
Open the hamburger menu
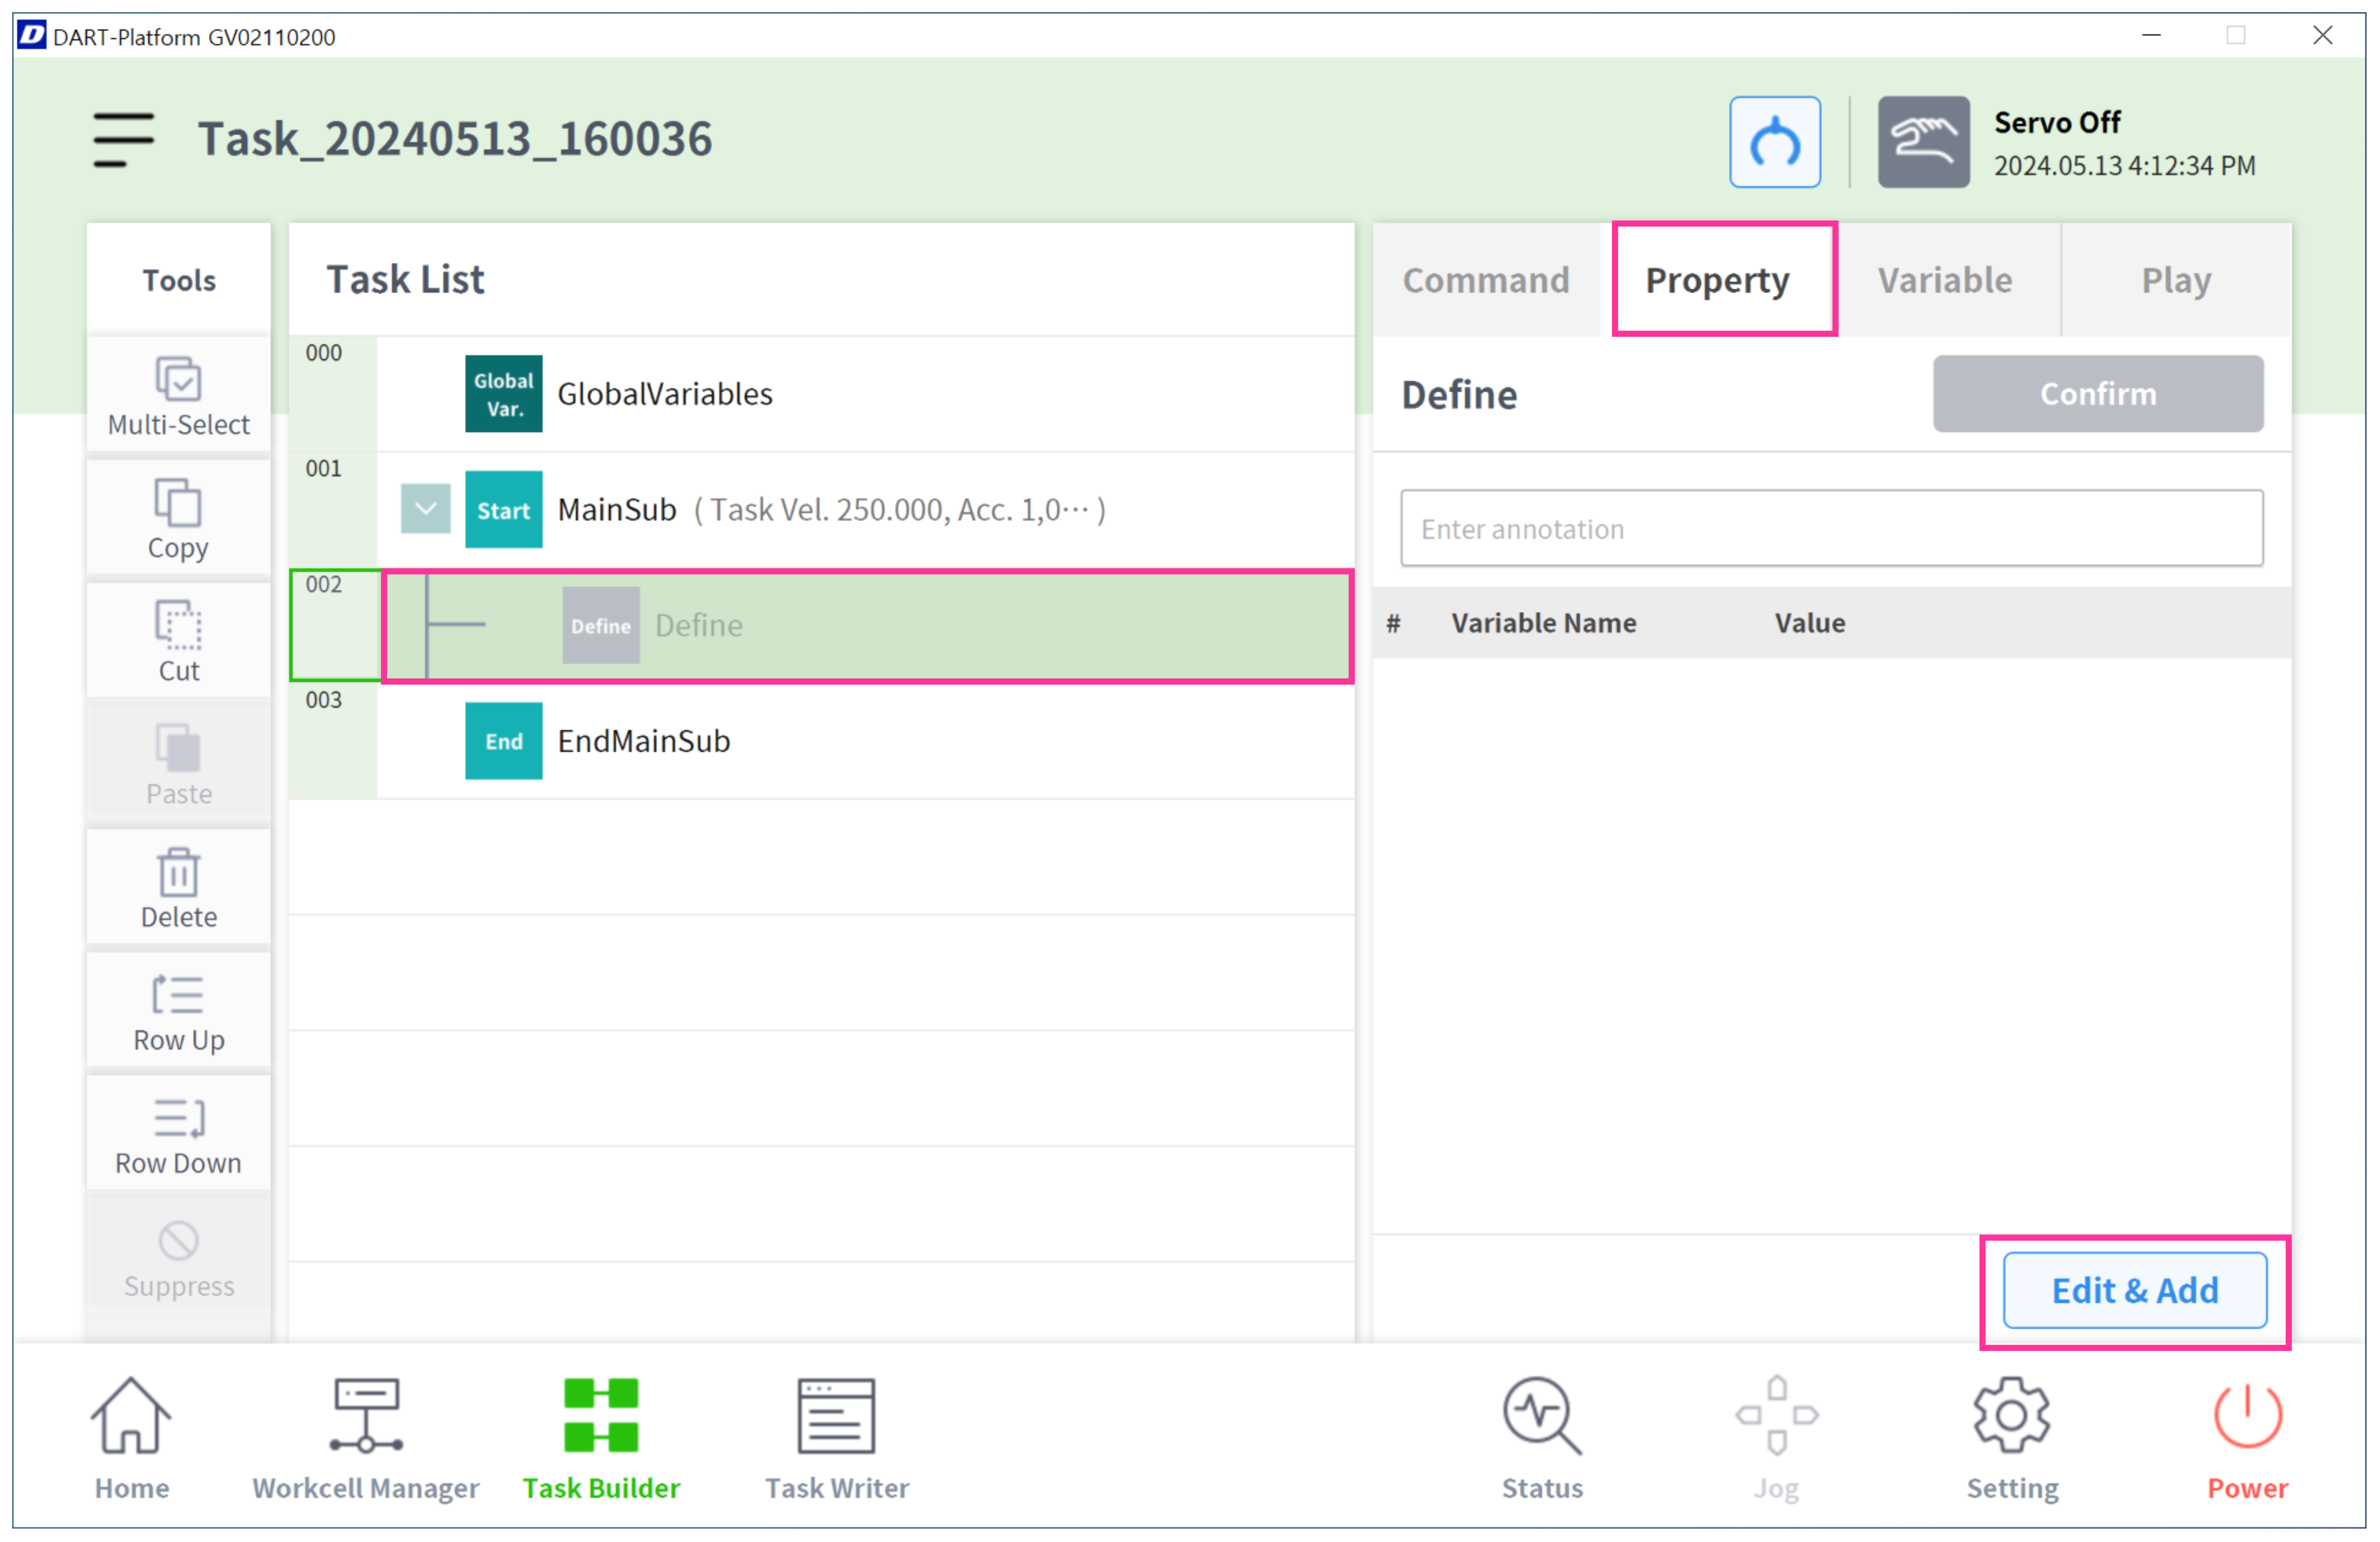123,139
